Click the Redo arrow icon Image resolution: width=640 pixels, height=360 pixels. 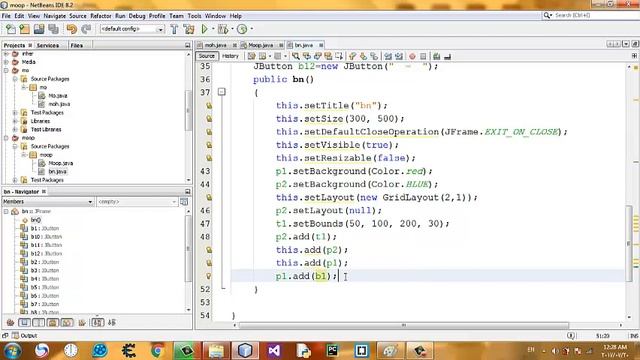[86, 29]
